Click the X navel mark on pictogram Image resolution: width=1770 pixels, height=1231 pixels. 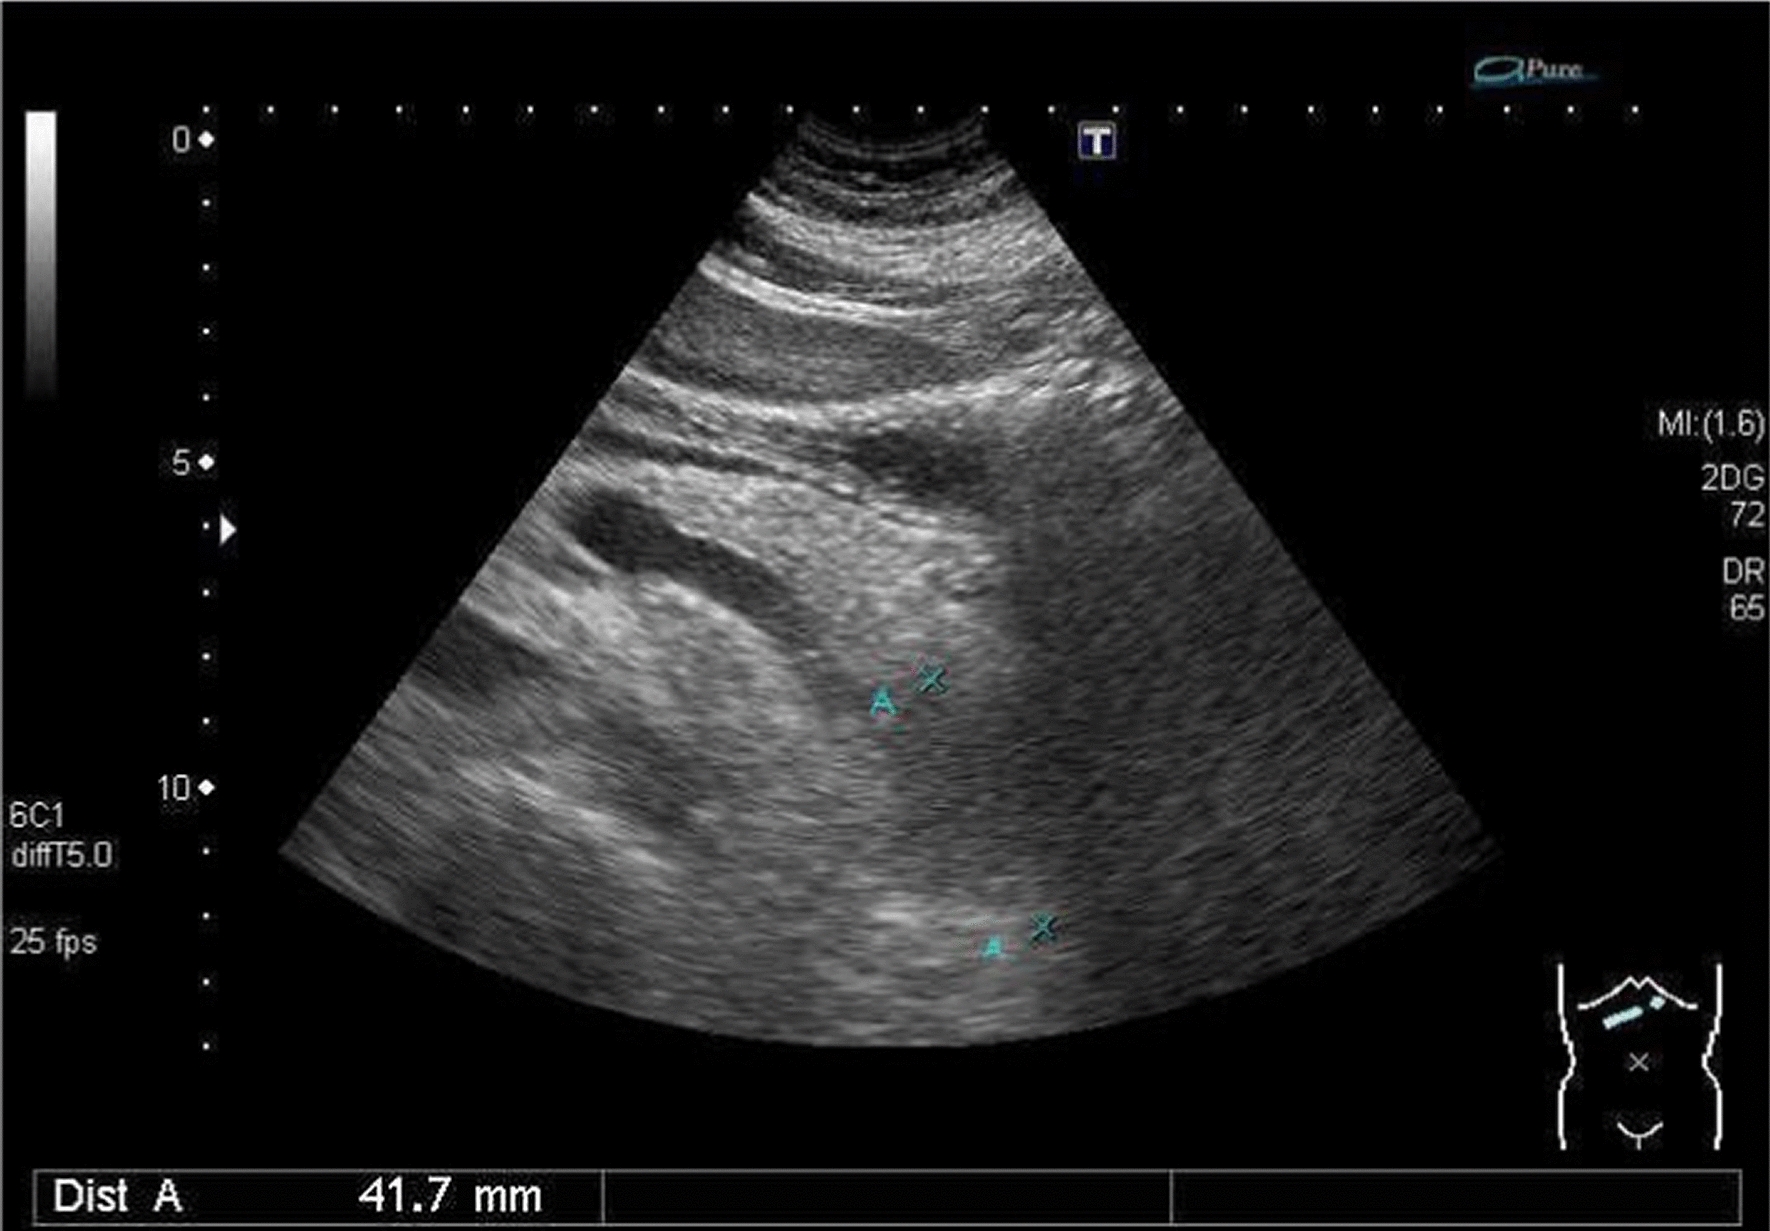click(x=1638, y=1062)
